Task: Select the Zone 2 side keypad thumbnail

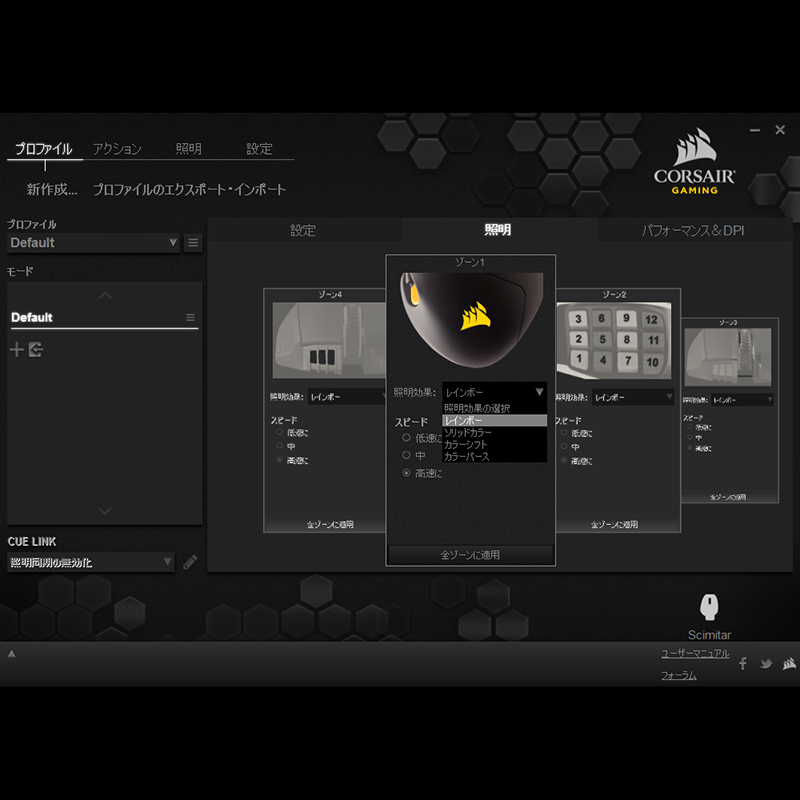Action: pyautogui.click(x=614, y=340)
